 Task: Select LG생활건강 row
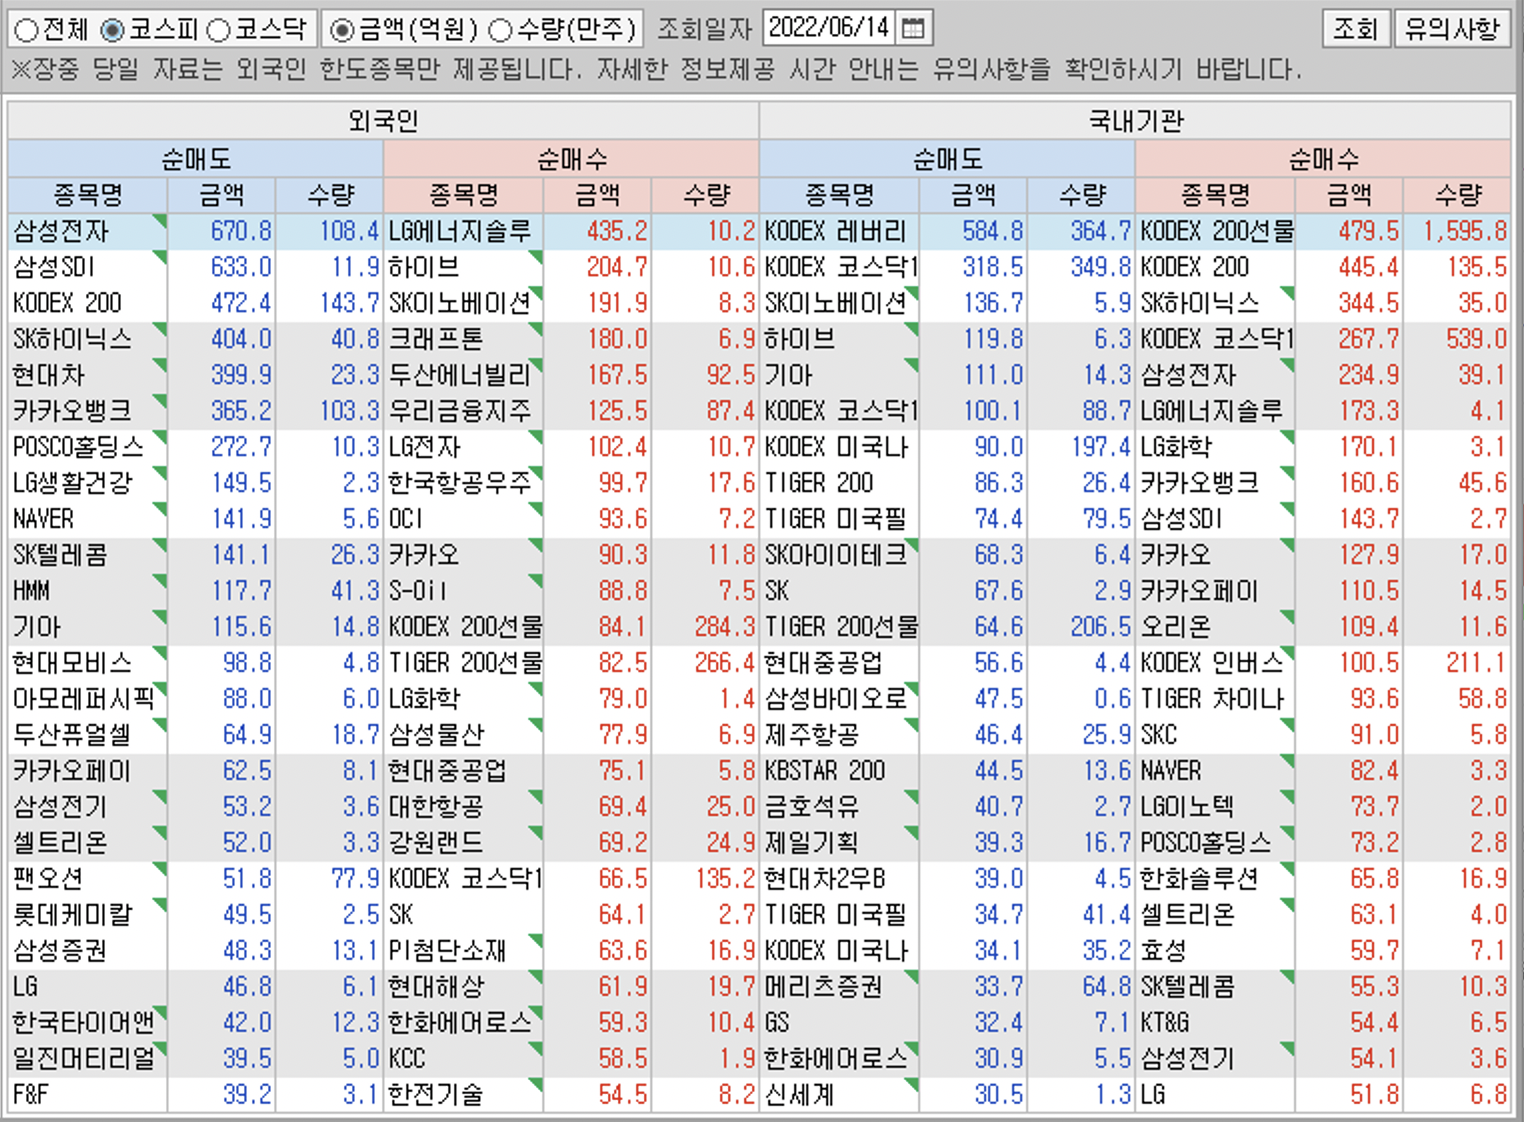(87, 483)
